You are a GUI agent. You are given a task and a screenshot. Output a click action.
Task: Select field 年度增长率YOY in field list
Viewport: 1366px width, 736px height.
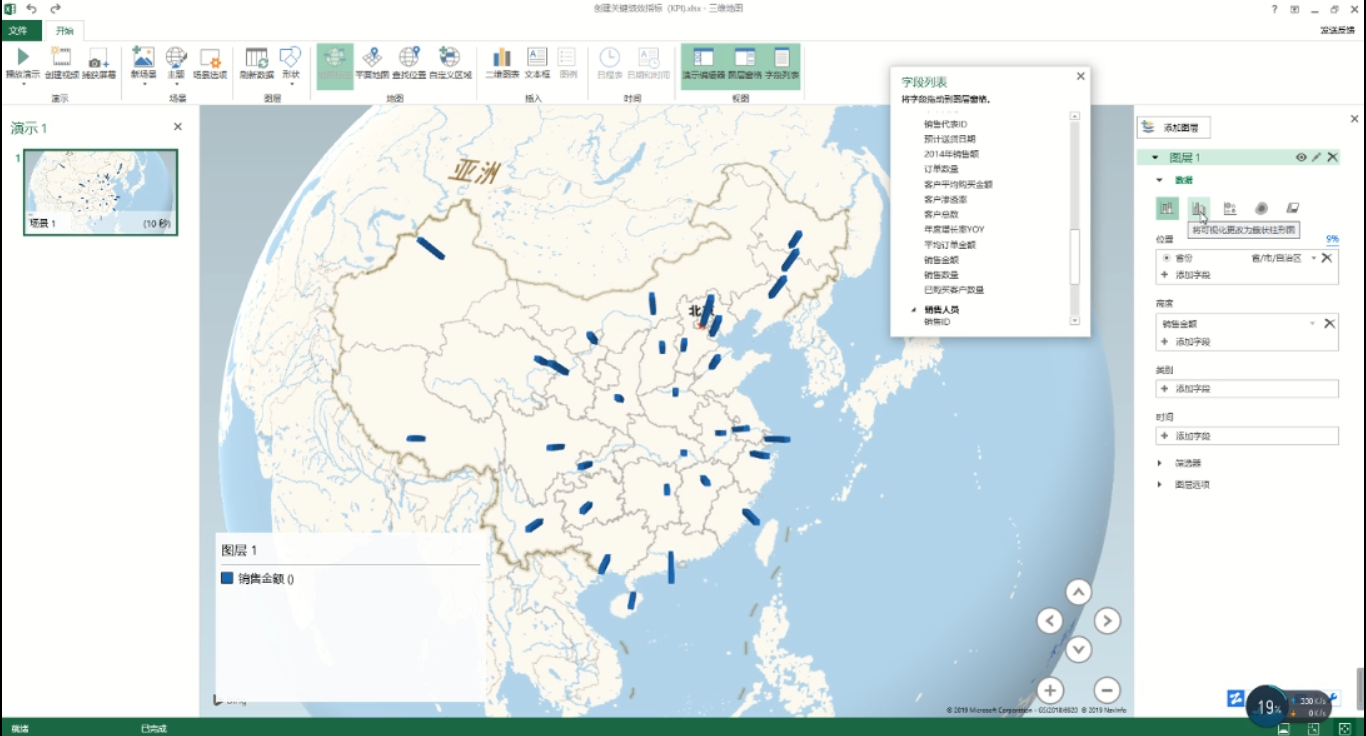(x=954, y=229)
